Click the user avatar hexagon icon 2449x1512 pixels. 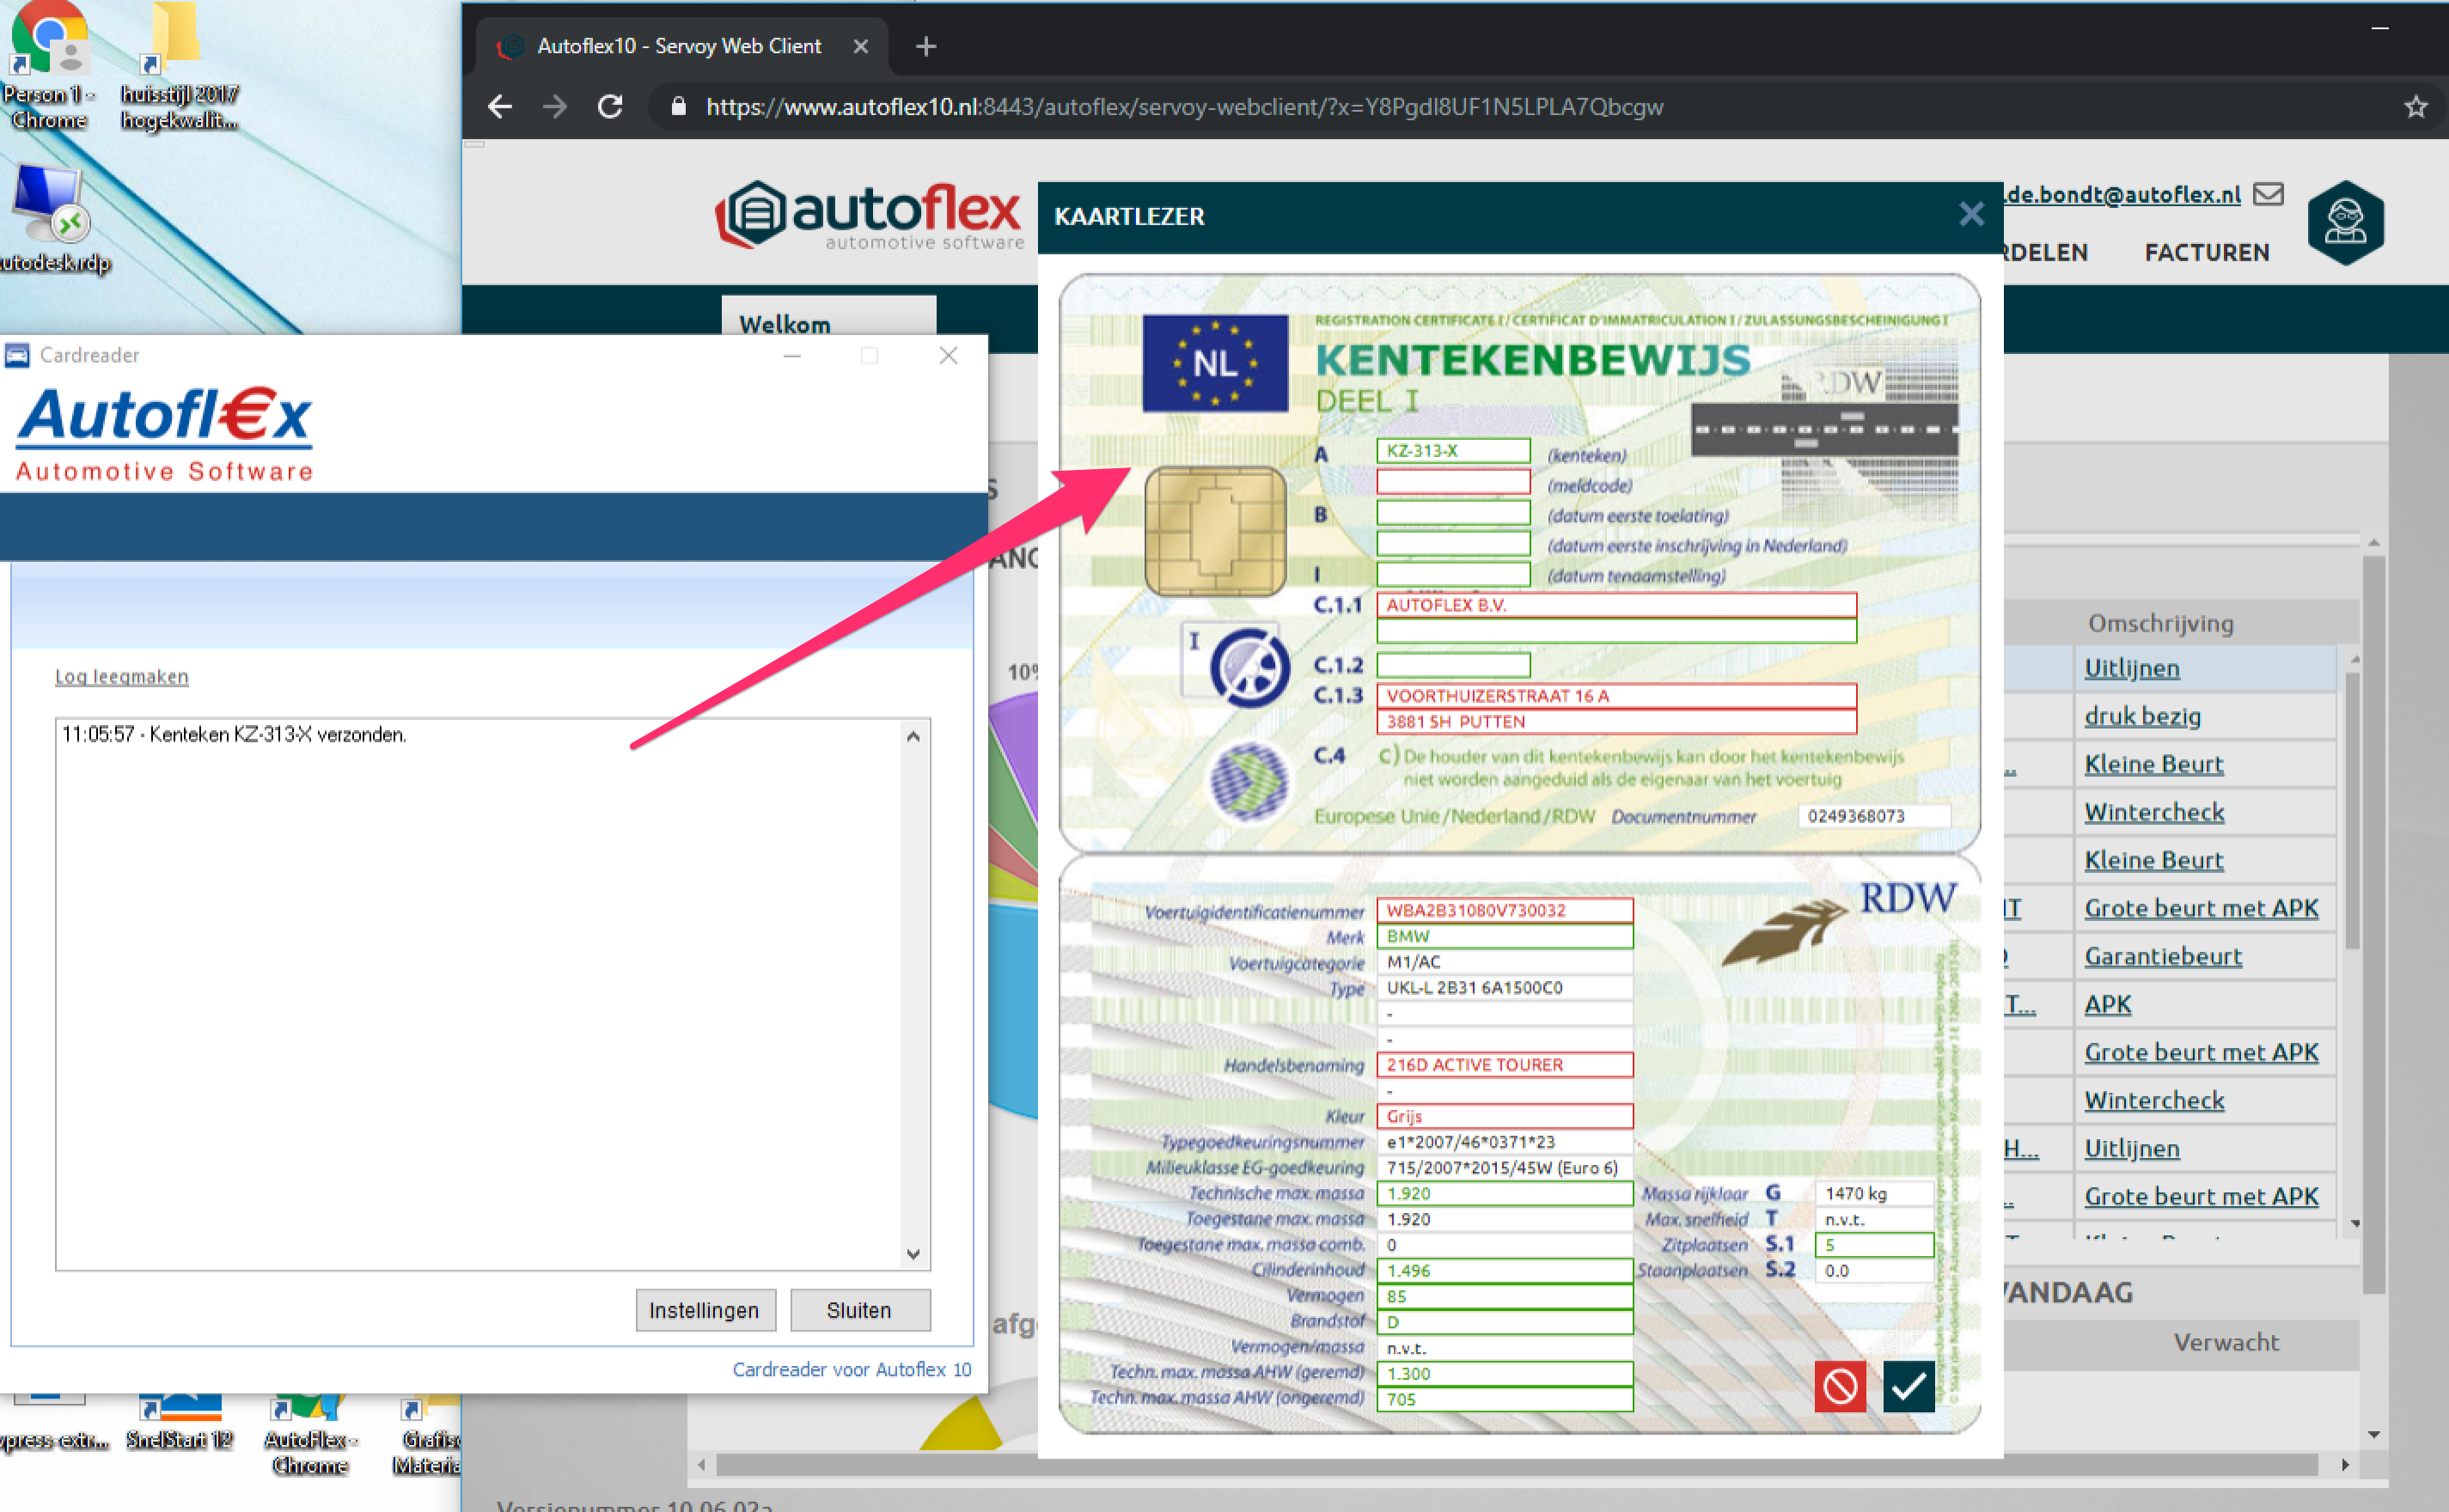pos(2345,222)
